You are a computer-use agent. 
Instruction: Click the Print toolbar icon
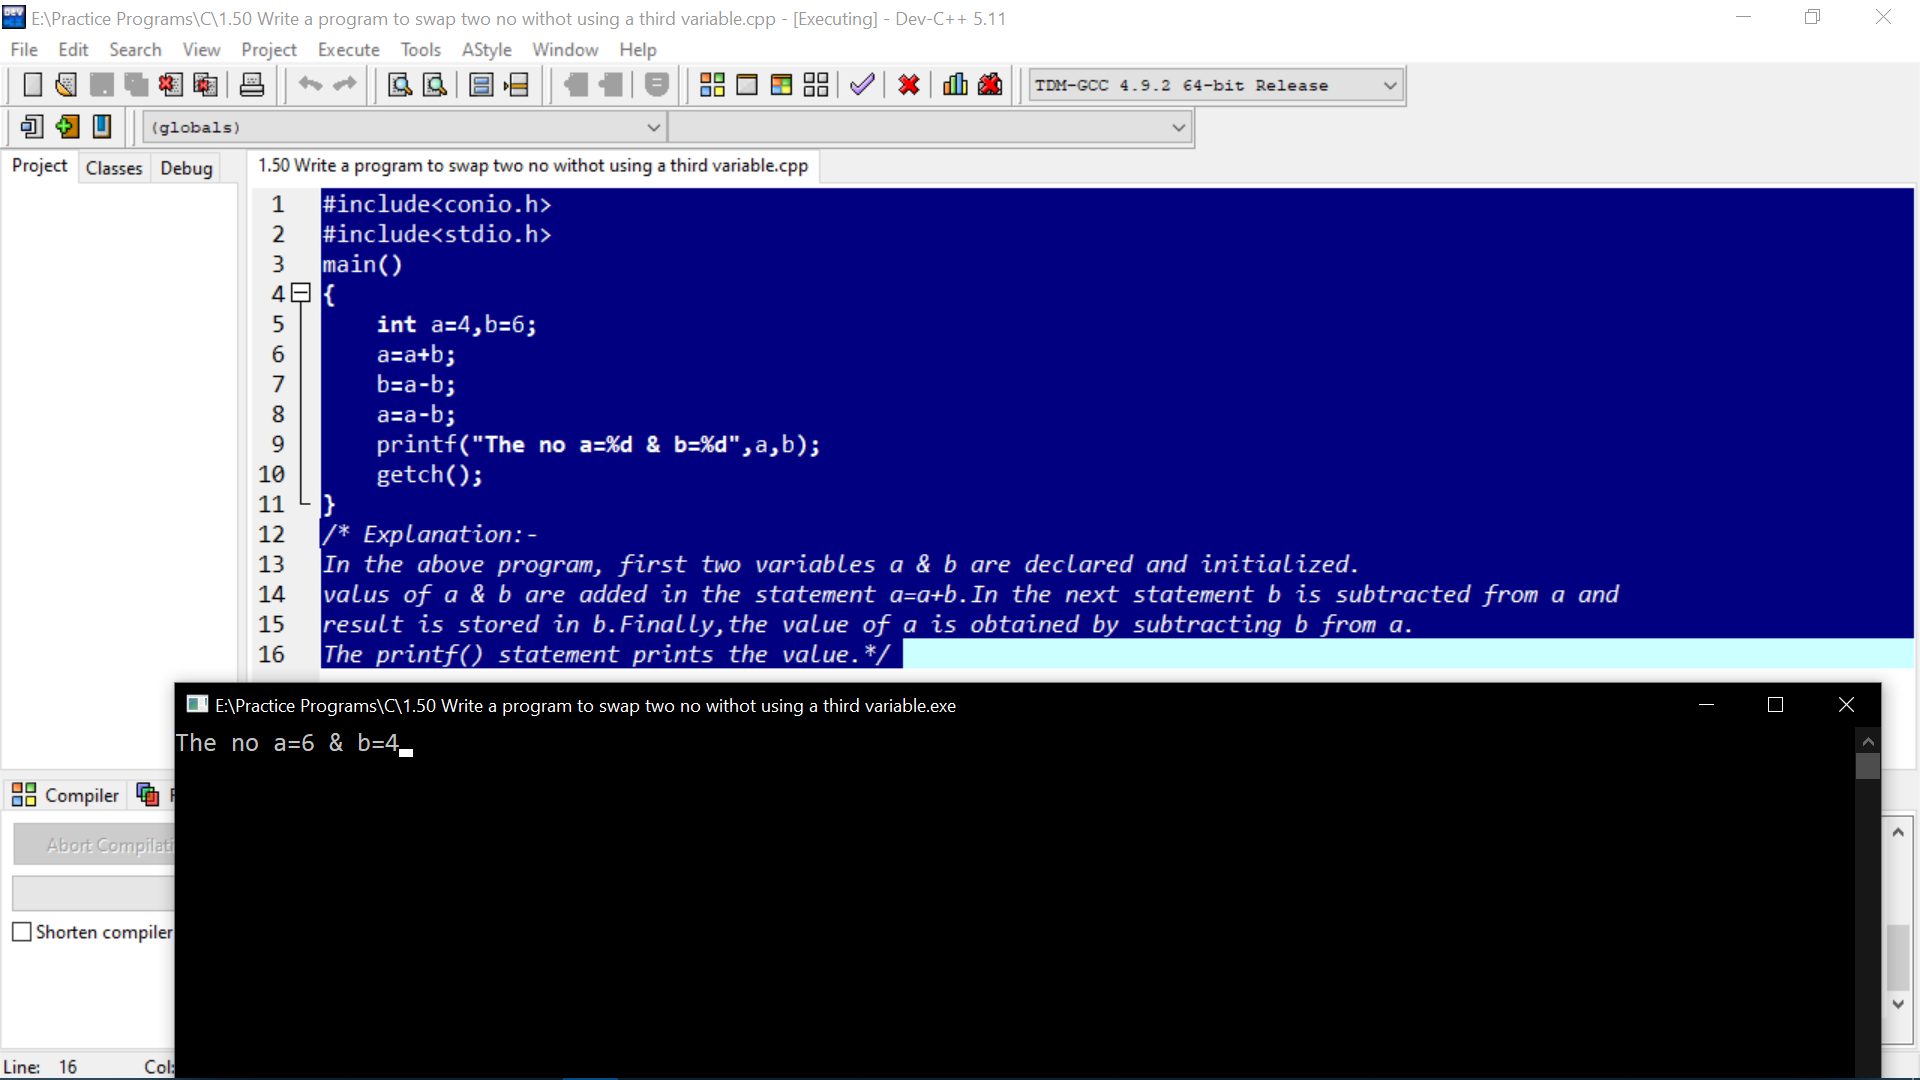[252, 85]
